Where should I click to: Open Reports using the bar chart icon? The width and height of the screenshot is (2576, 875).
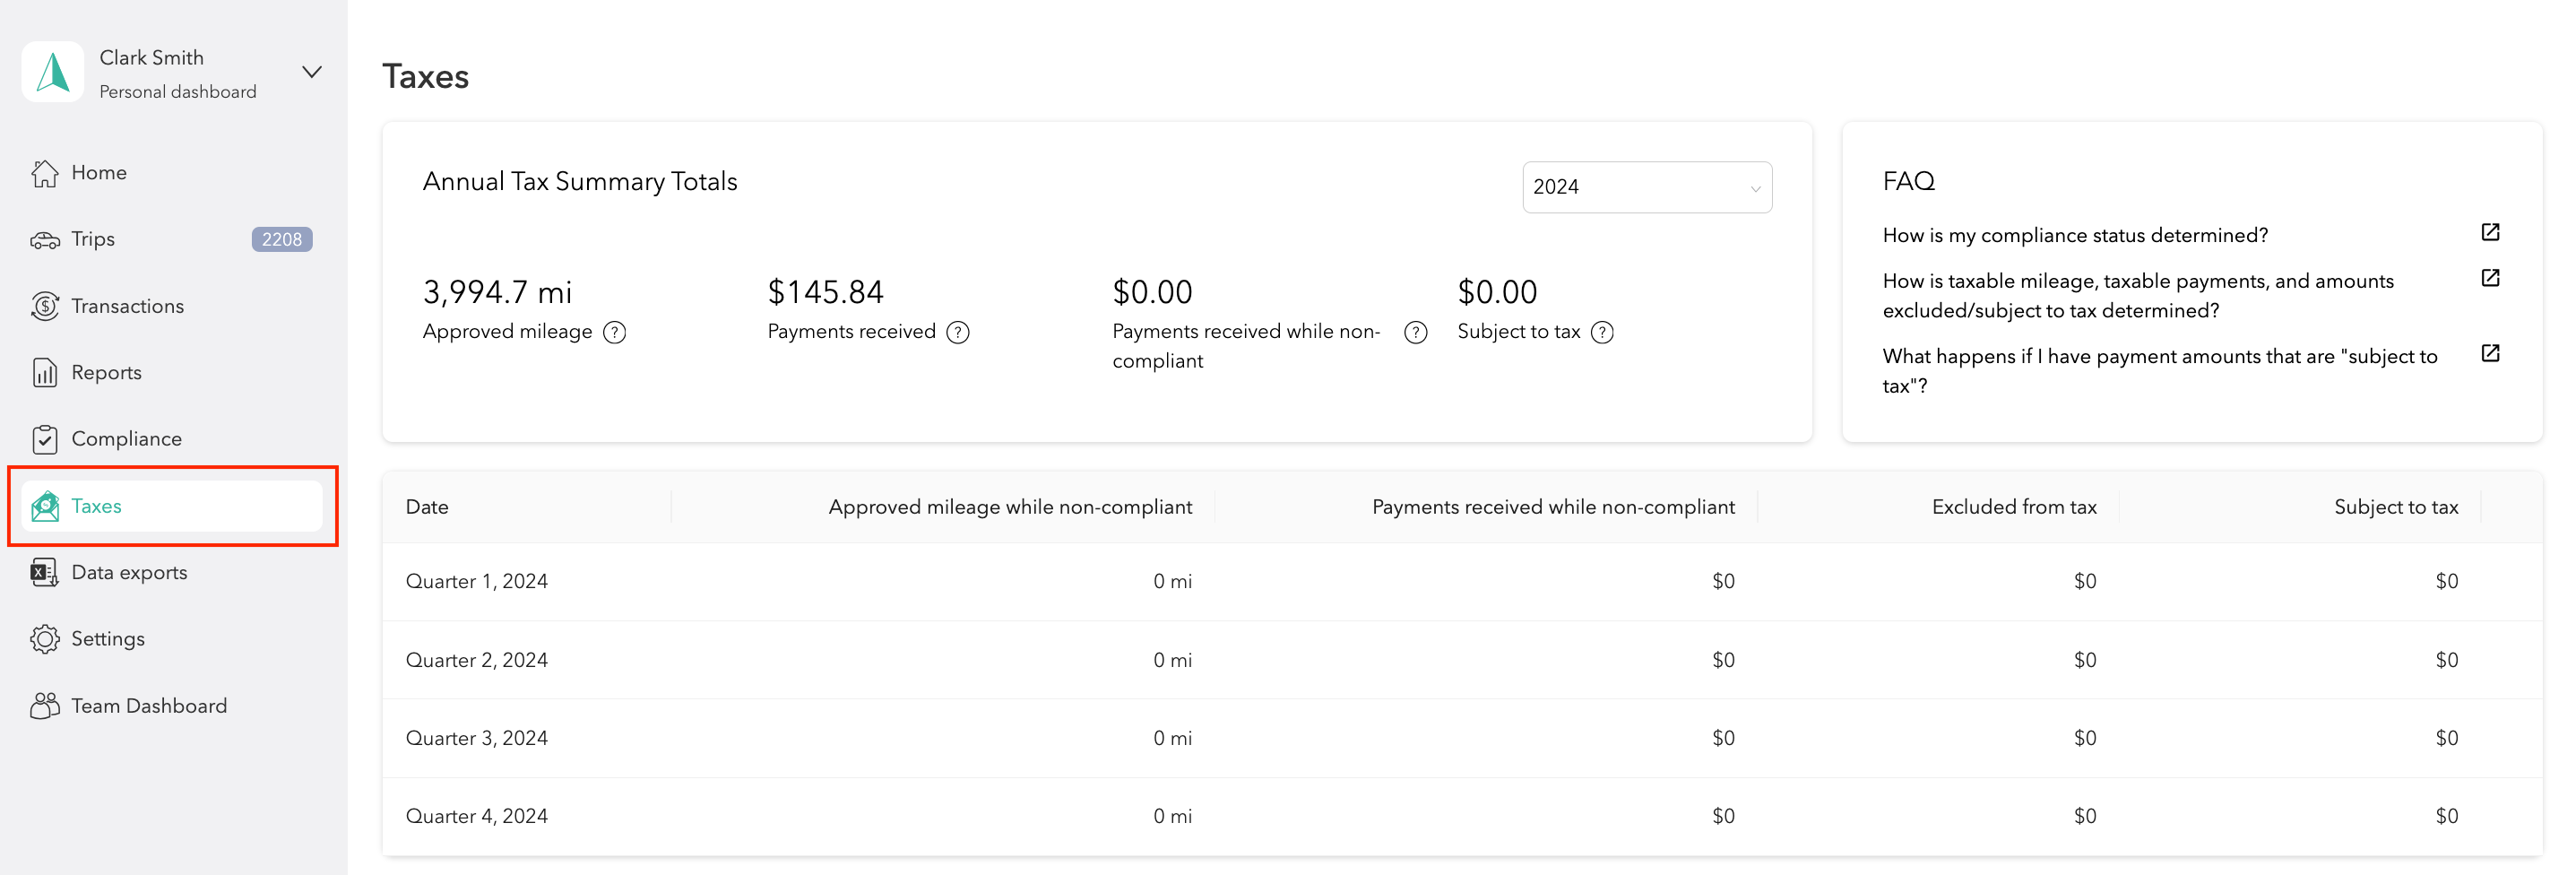[x=44, y=373]
